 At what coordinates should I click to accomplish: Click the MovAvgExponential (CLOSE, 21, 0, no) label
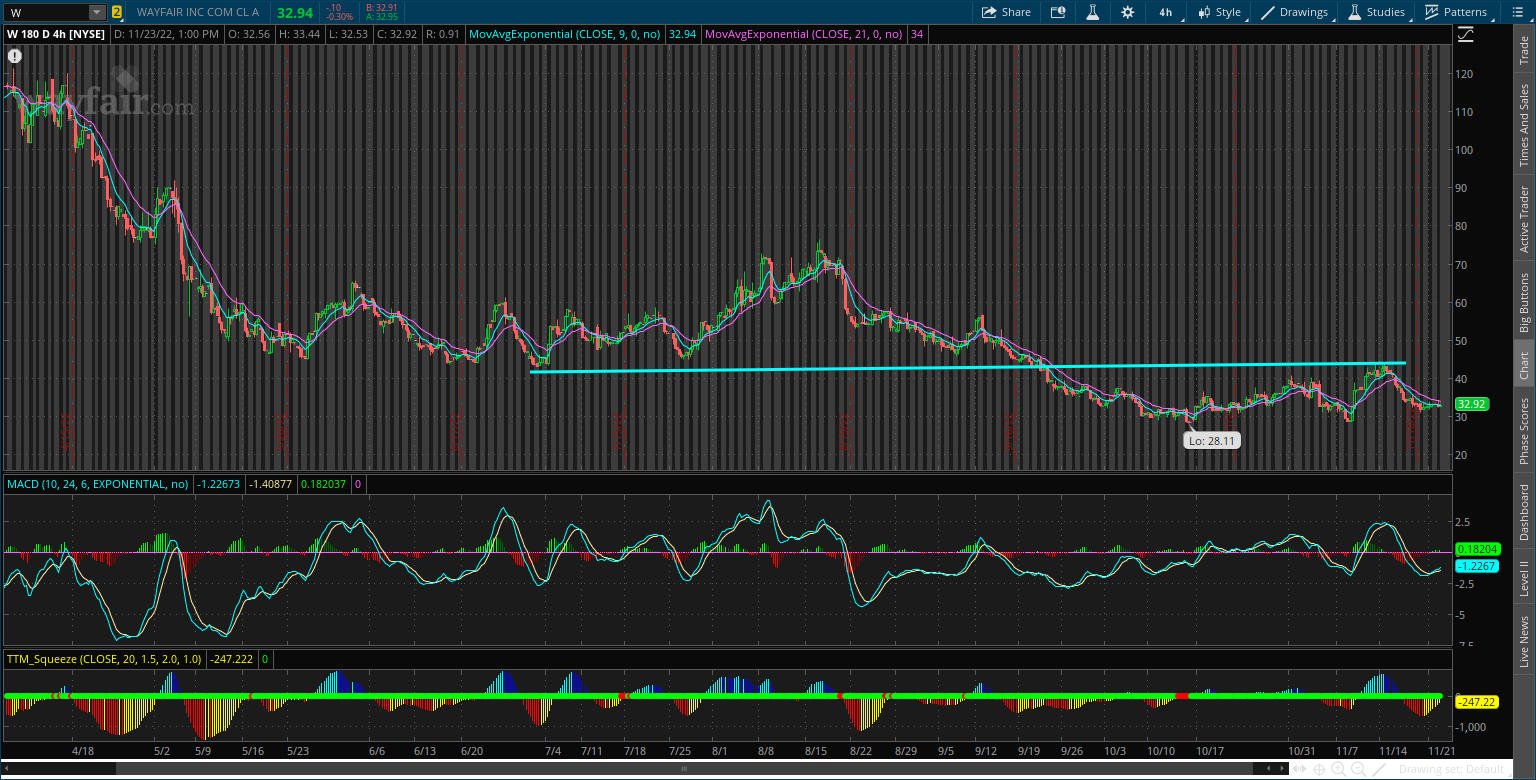coord(803,34)
